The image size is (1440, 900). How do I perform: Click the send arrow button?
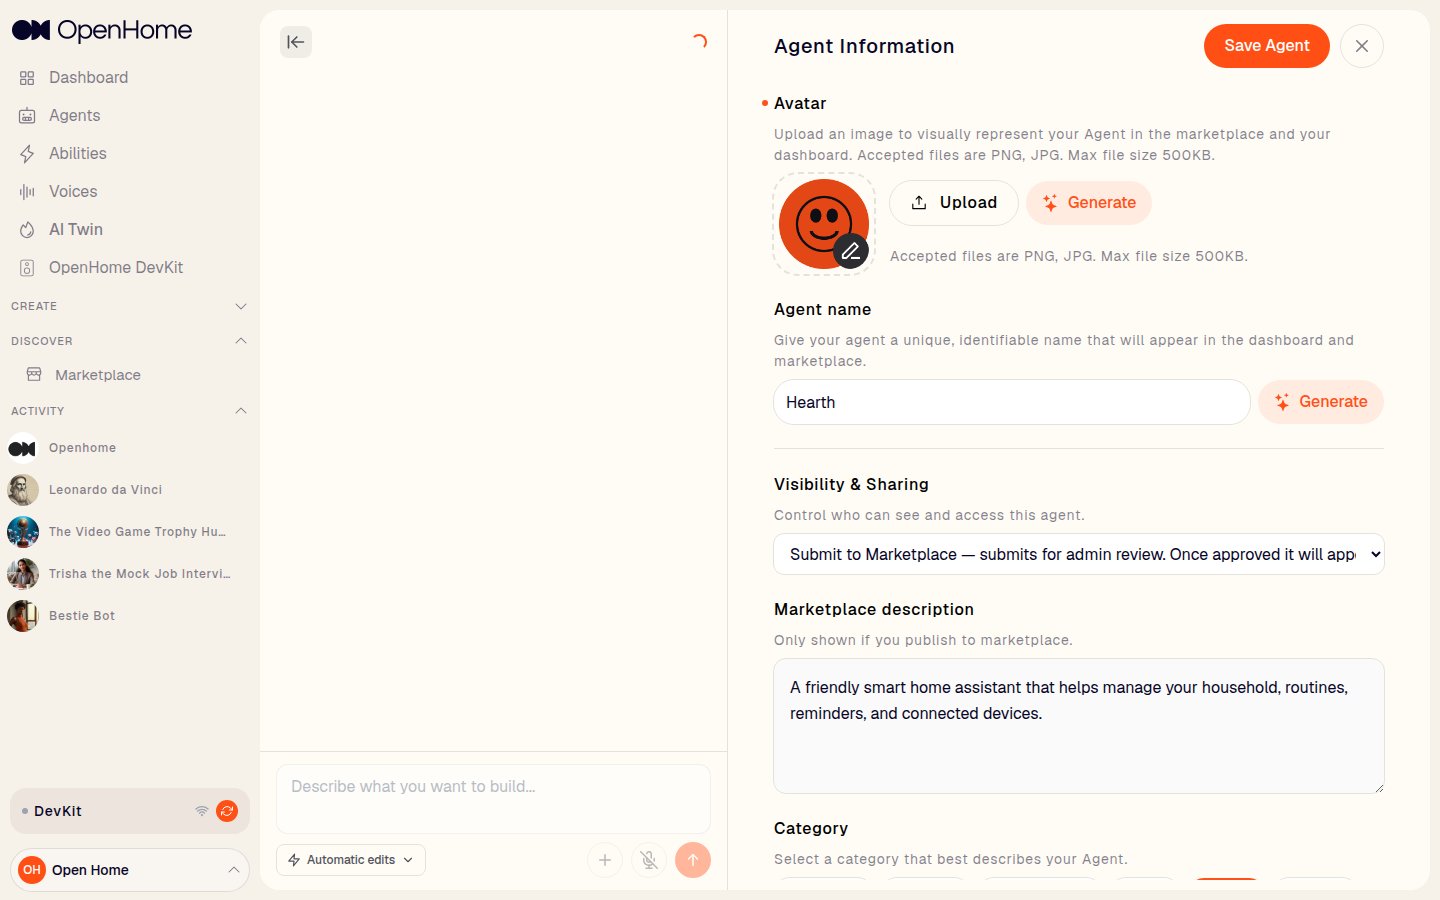point(693,860)
